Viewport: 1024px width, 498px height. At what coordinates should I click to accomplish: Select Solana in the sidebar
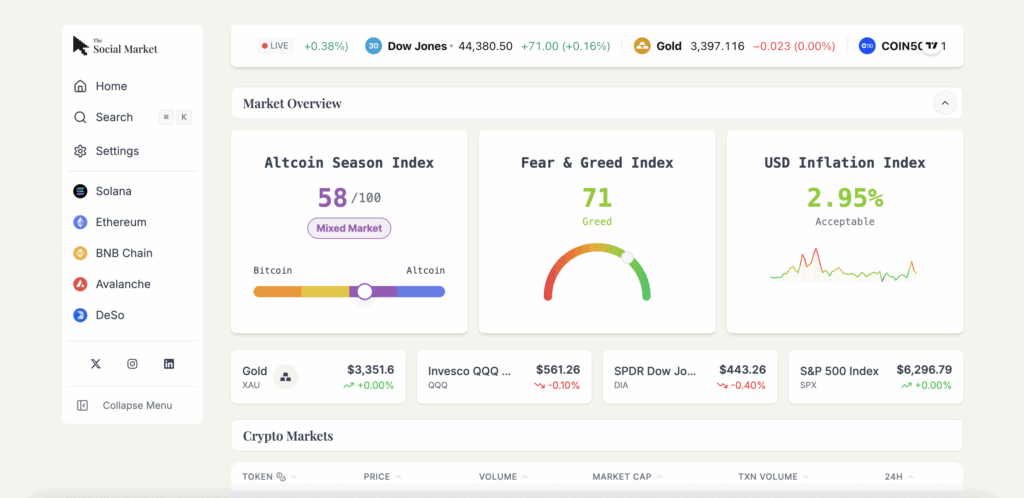[113, 191]
